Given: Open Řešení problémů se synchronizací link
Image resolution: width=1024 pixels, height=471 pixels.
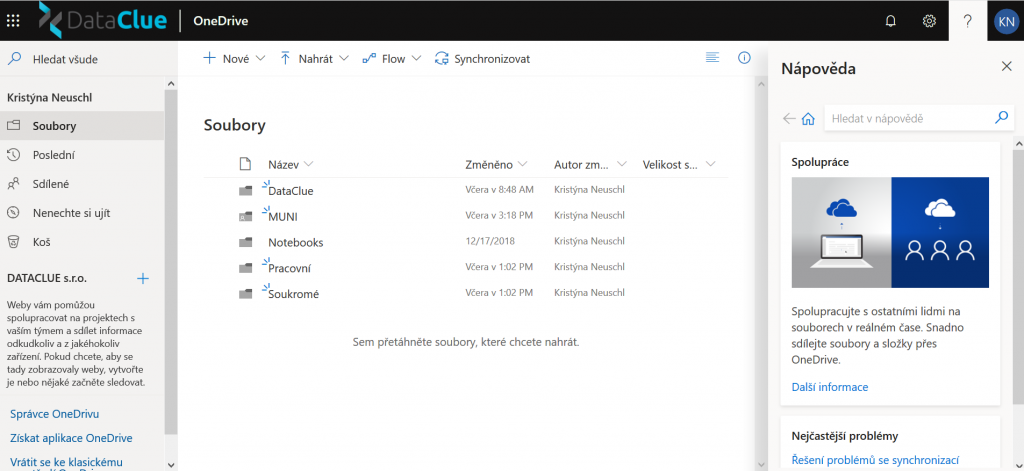Looking at the screenshot, I should coord(875,460).
